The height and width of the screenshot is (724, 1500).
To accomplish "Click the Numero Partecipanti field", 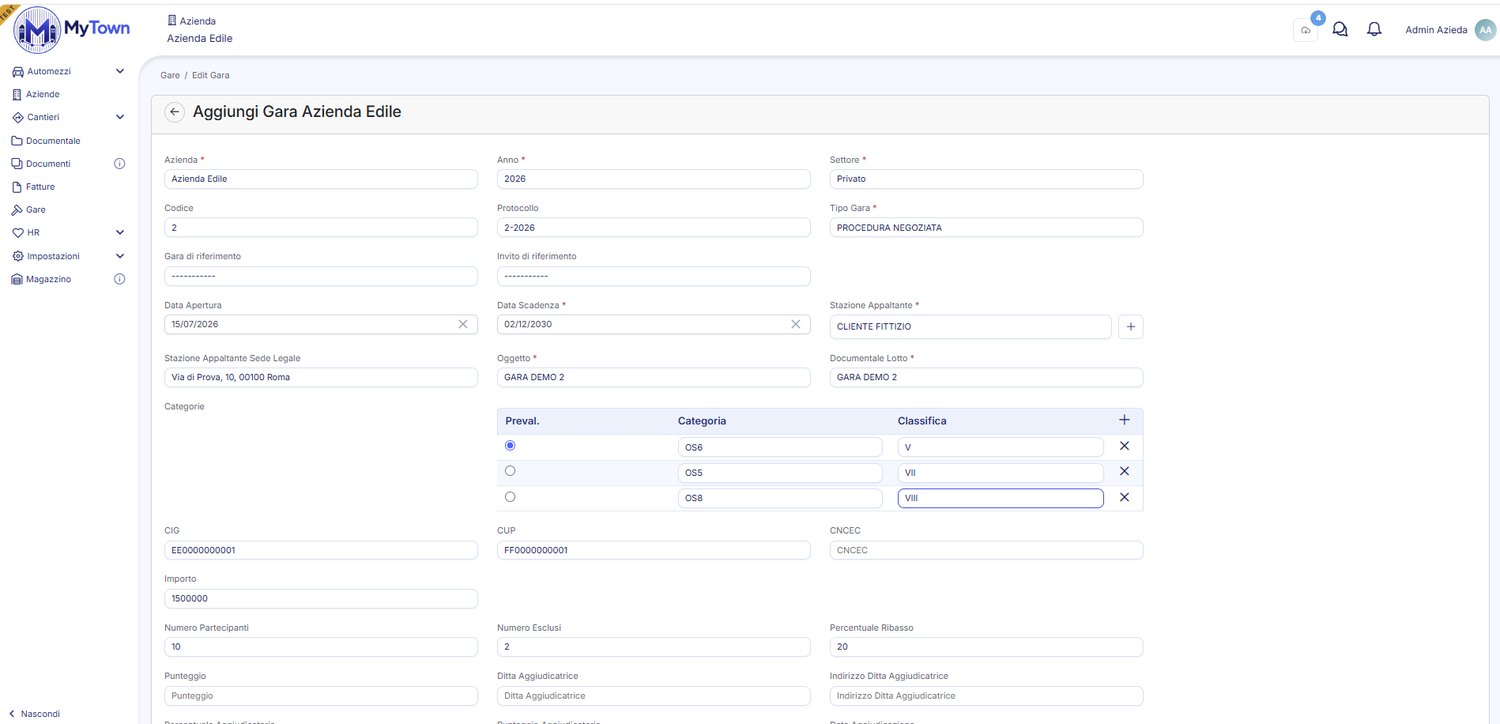I will tap(321, 647).
